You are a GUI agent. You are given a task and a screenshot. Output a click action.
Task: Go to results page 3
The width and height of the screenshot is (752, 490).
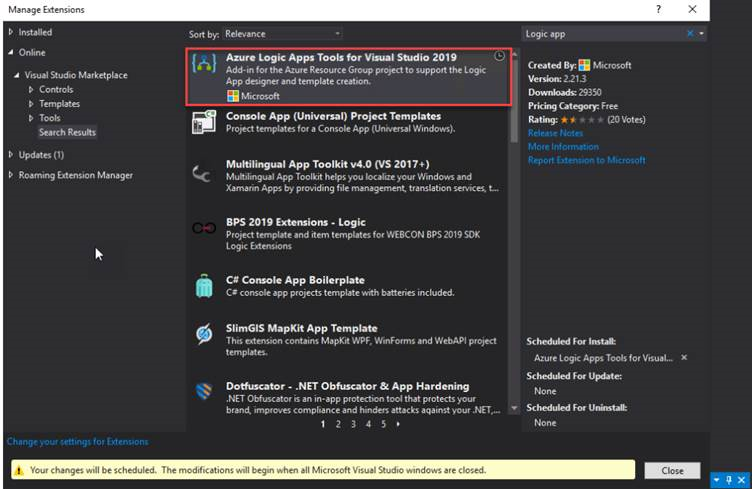click(x=353, y=424)
